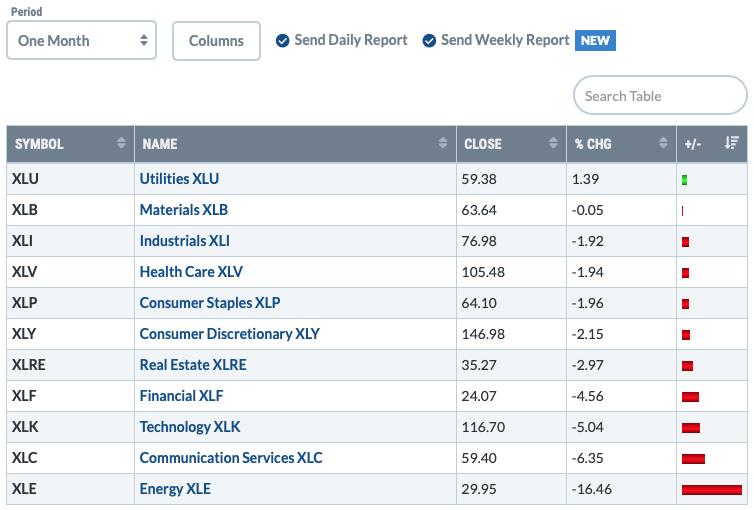Click the Communication Services XLC link

pyautogui.click(x=231, y=458)
